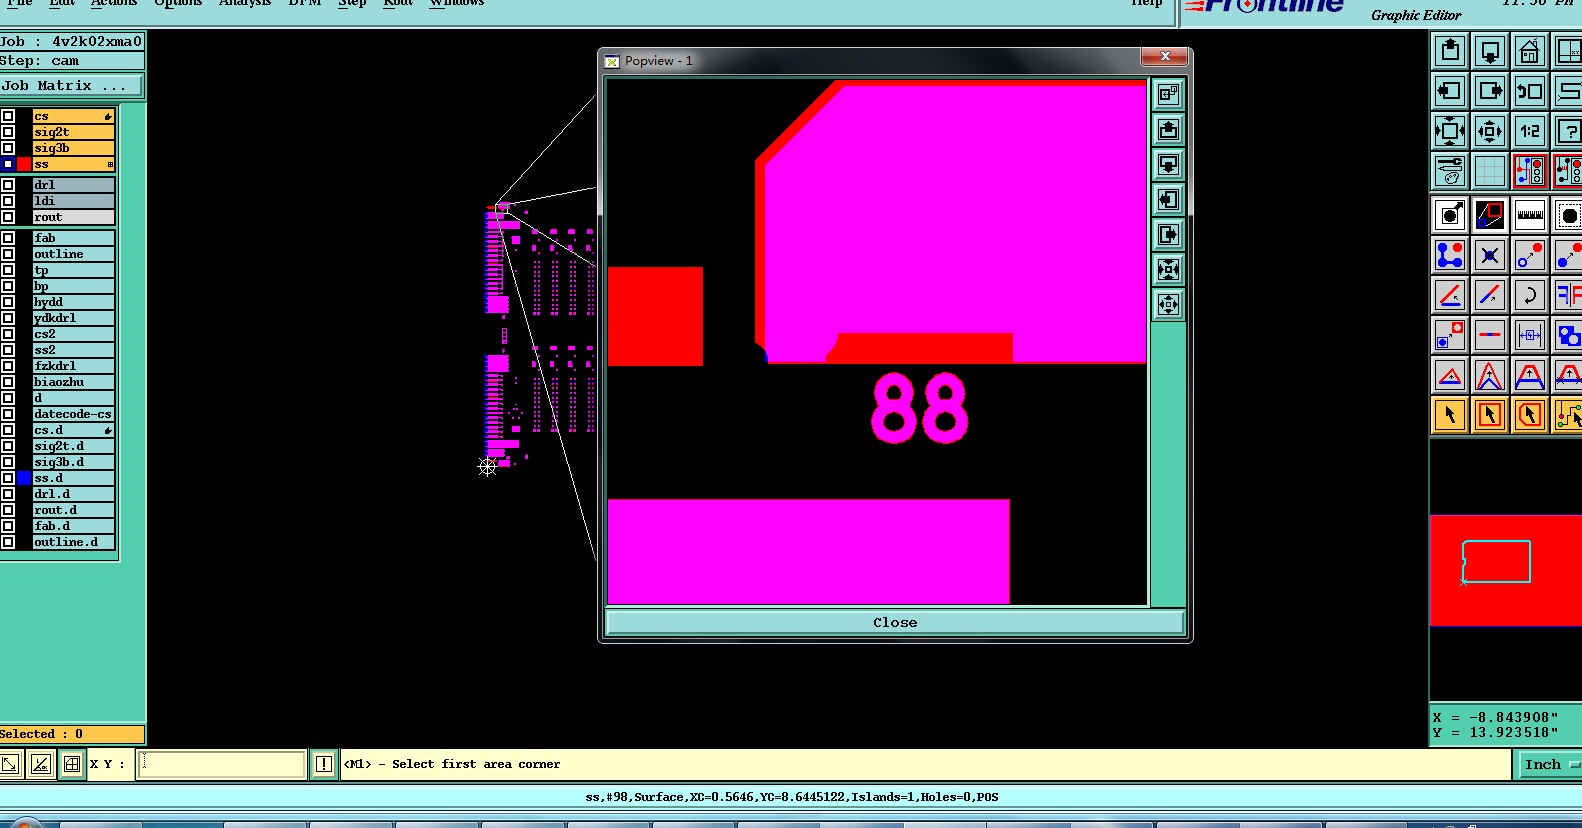Screen dimensions: 1582x828
Task: Toggle the outline layer checkbox
Action: pos(8,254)
